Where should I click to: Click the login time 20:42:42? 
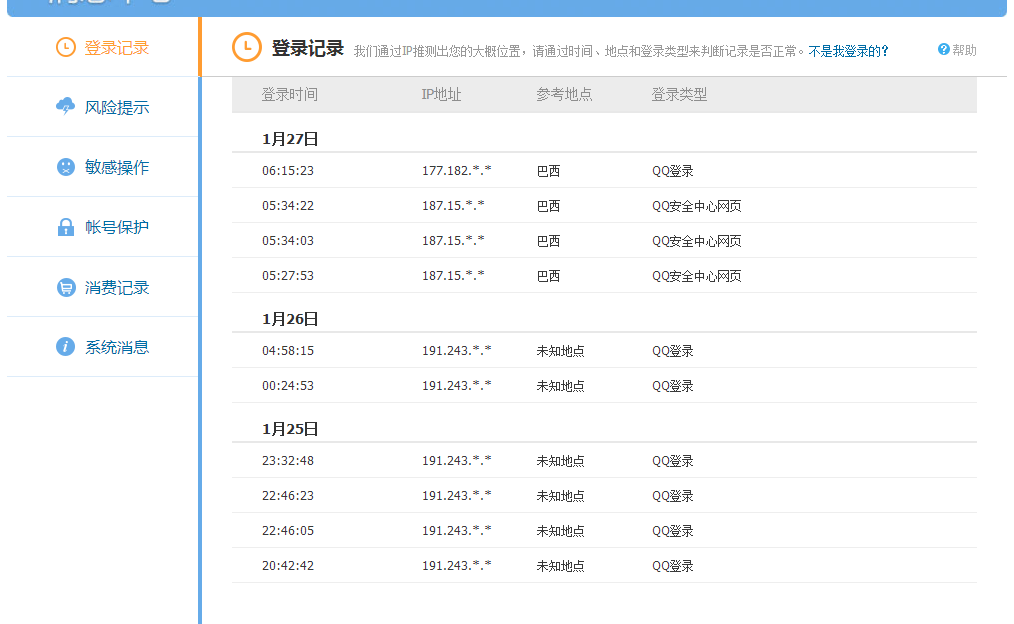coord(288,565)
